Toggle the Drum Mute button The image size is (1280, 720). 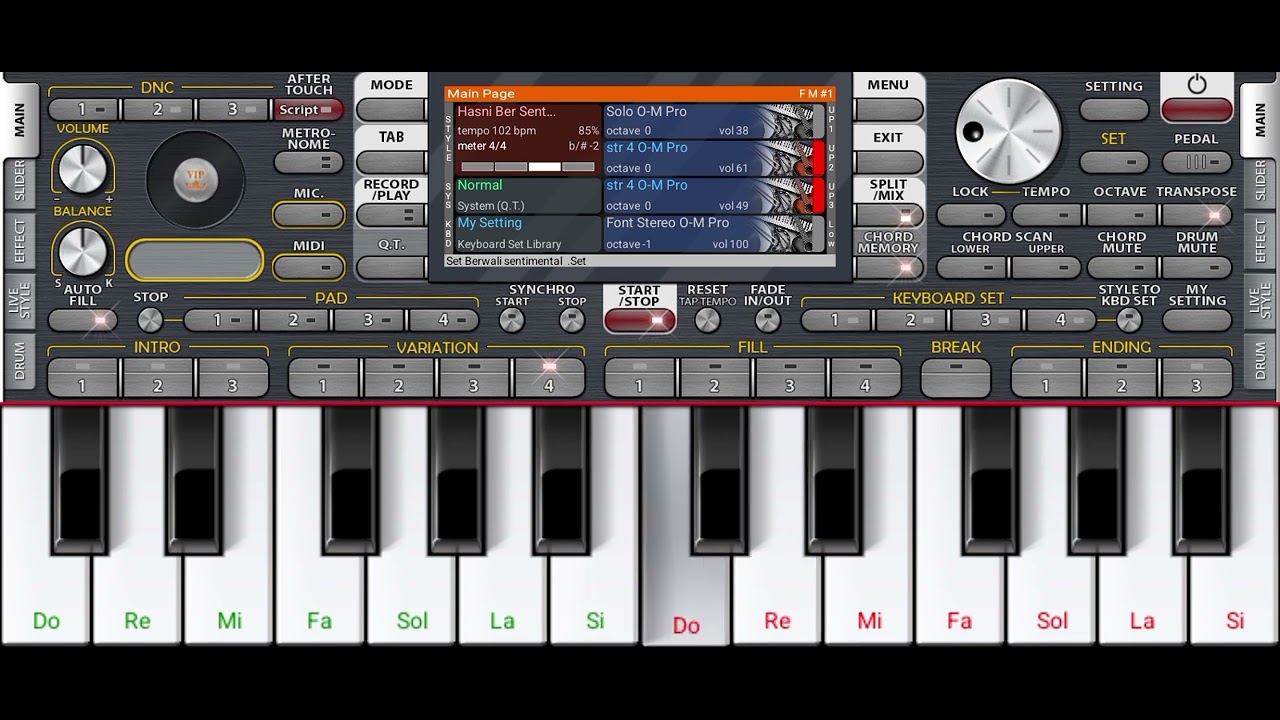coord(1197,267)
